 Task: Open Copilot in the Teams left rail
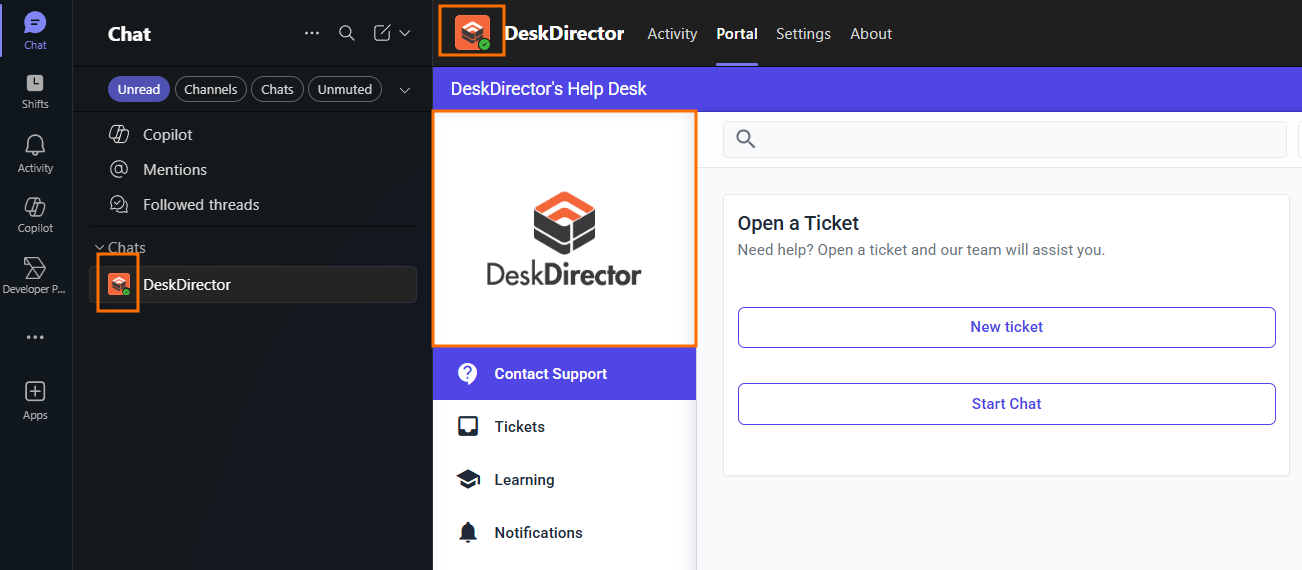(35, 214)
